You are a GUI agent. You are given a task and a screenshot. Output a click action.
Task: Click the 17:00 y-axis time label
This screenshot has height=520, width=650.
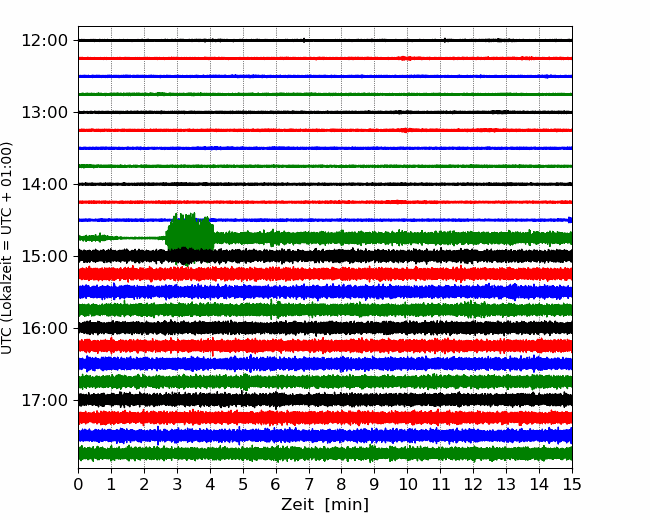coord(44,401)
